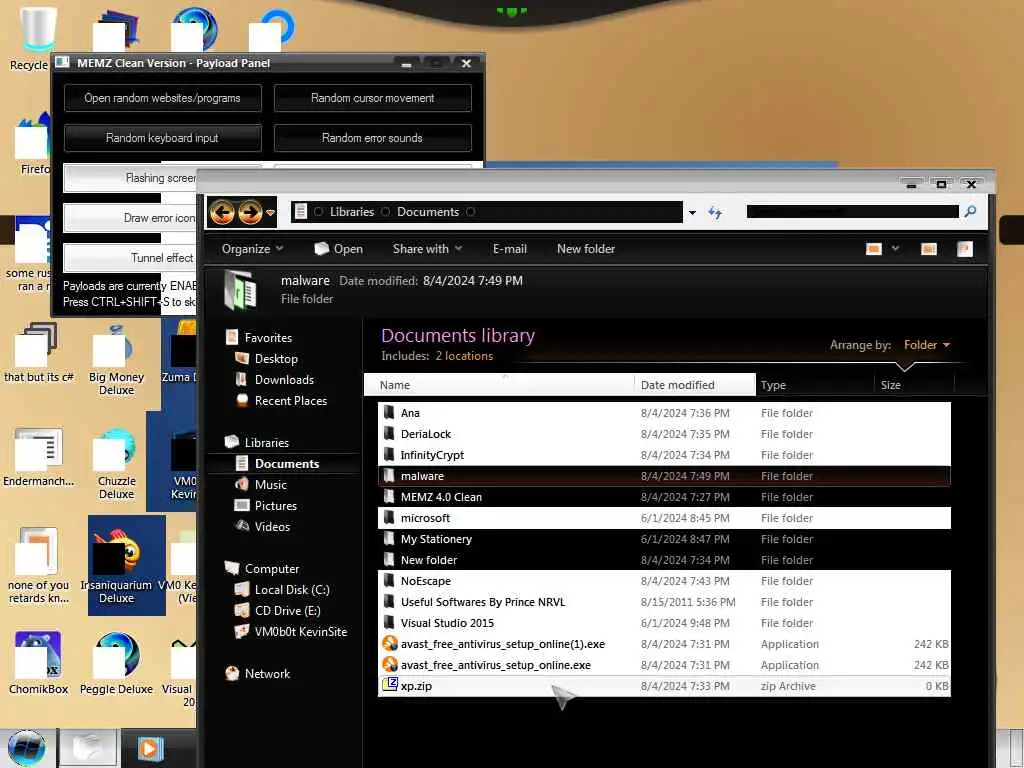
Task: Toggle Flashing screen payload in MEMZ
Action: pyautogui.click(x=131, y=178)
